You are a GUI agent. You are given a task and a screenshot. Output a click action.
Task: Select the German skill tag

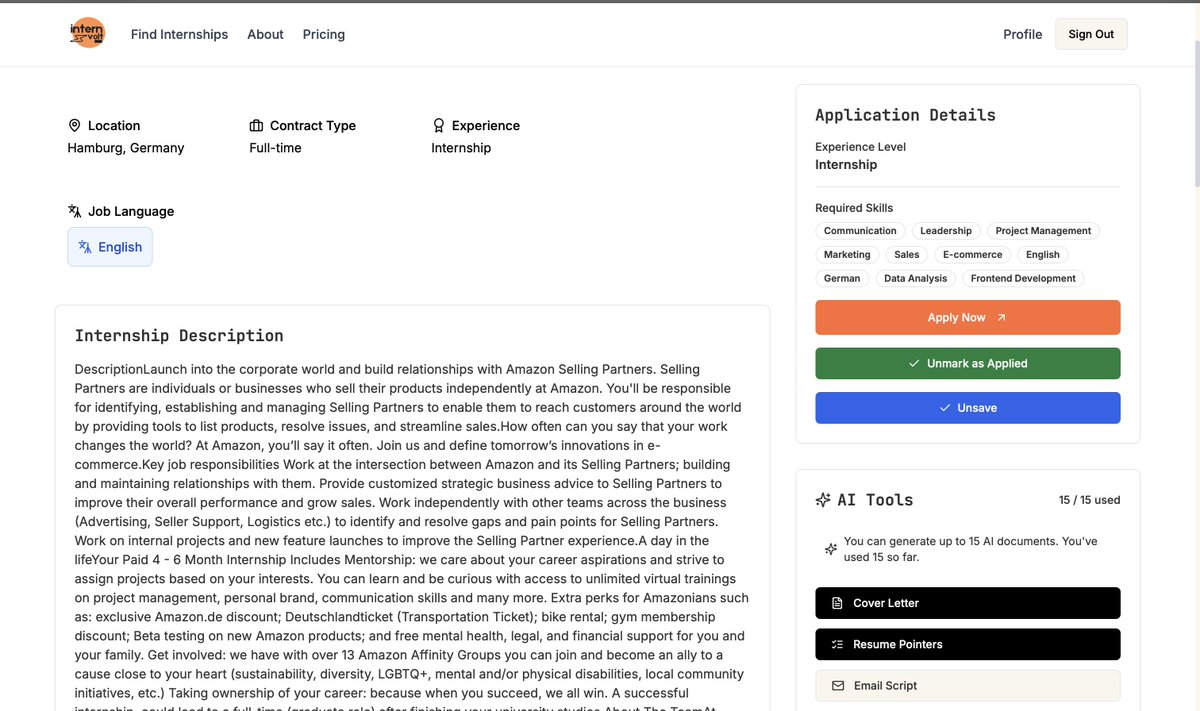click(x=842, y=279)
